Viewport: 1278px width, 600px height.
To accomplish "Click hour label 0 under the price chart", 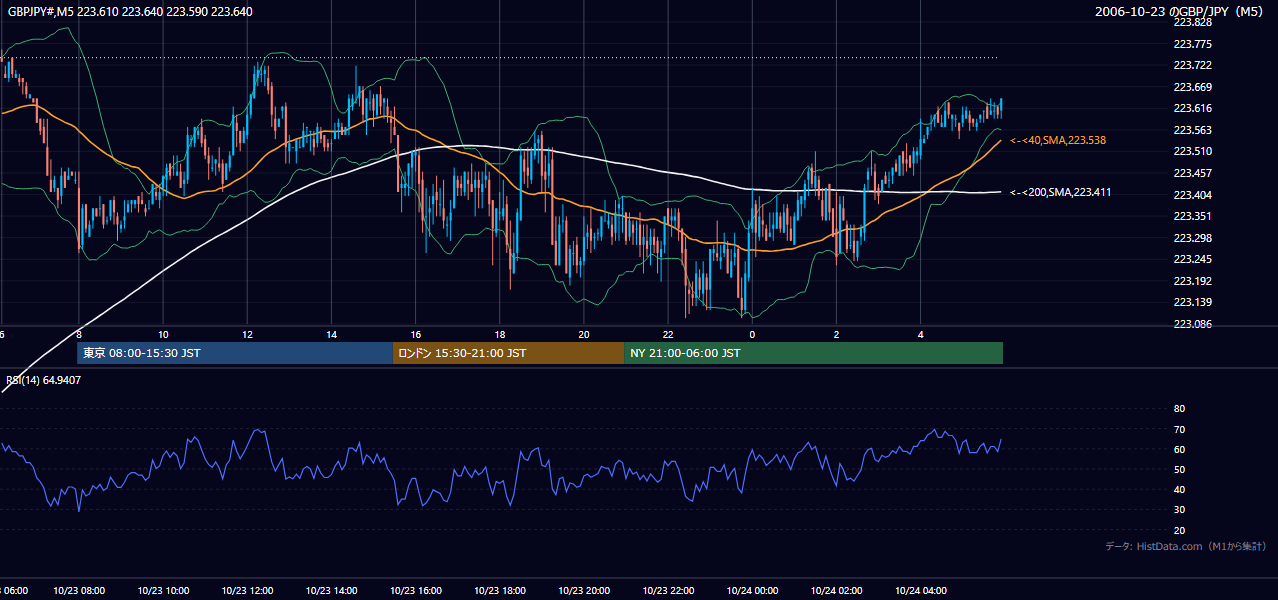I will click(x=752, y=335).
